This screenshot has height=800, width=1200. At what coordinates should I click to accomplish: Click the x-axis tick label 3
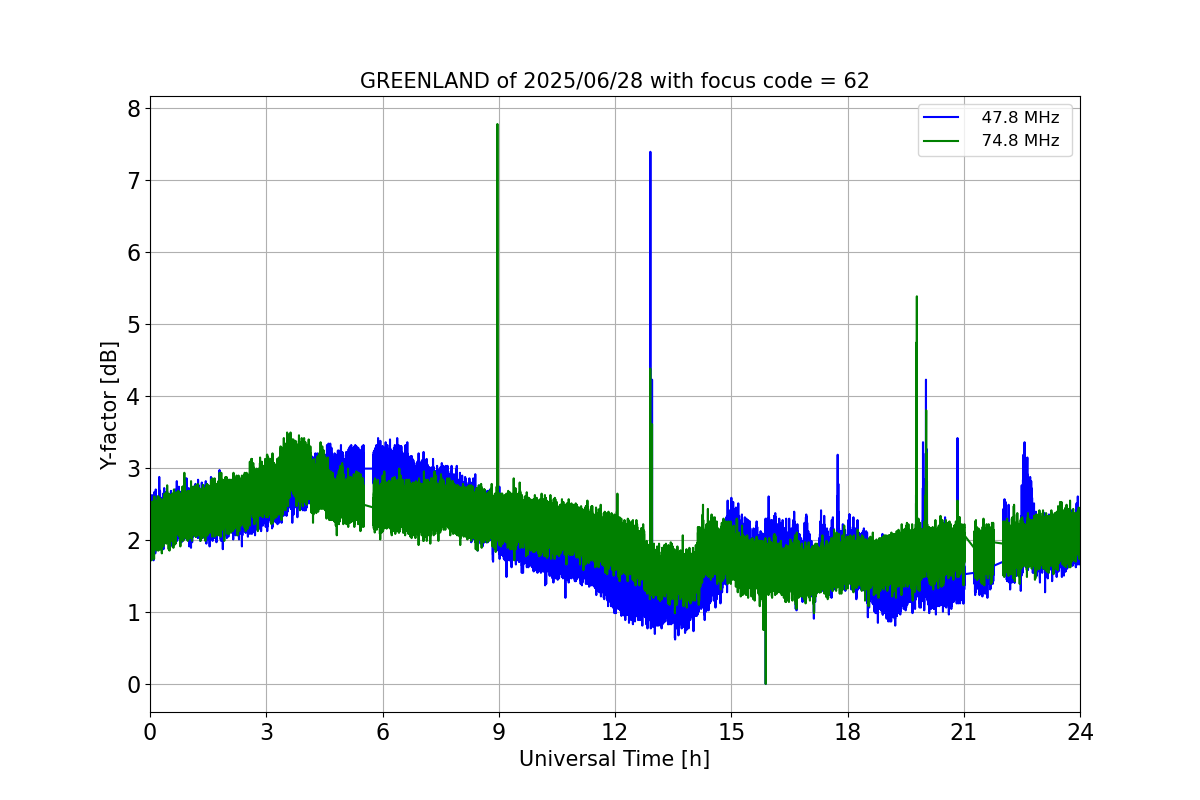pyautogui.click(x=266, y=732)
